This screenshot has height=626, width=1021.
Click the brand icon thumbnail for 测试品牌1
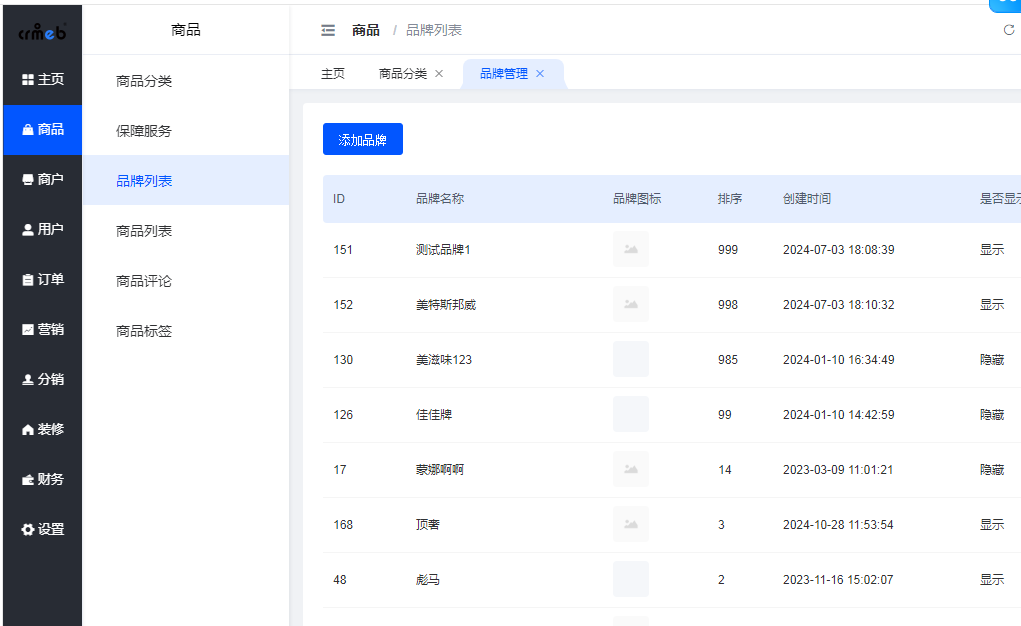click(631, 249)
